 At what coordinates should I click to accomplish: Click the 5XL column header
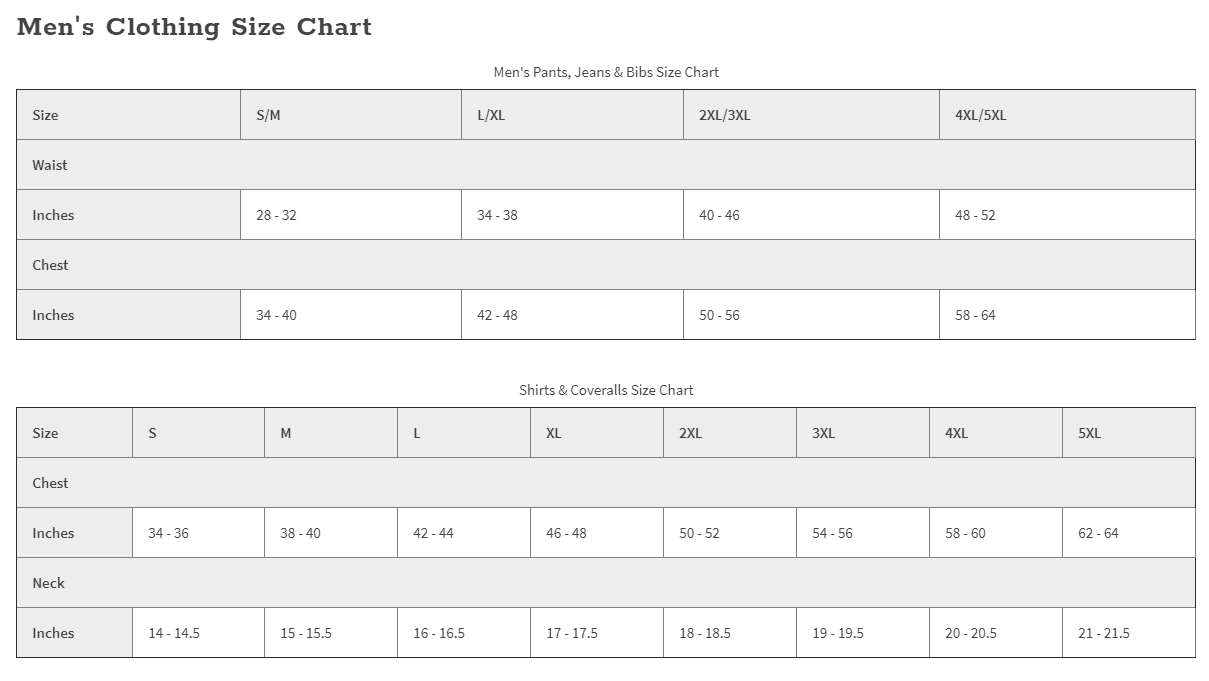pyautogui.click(x=1089, y=433)
